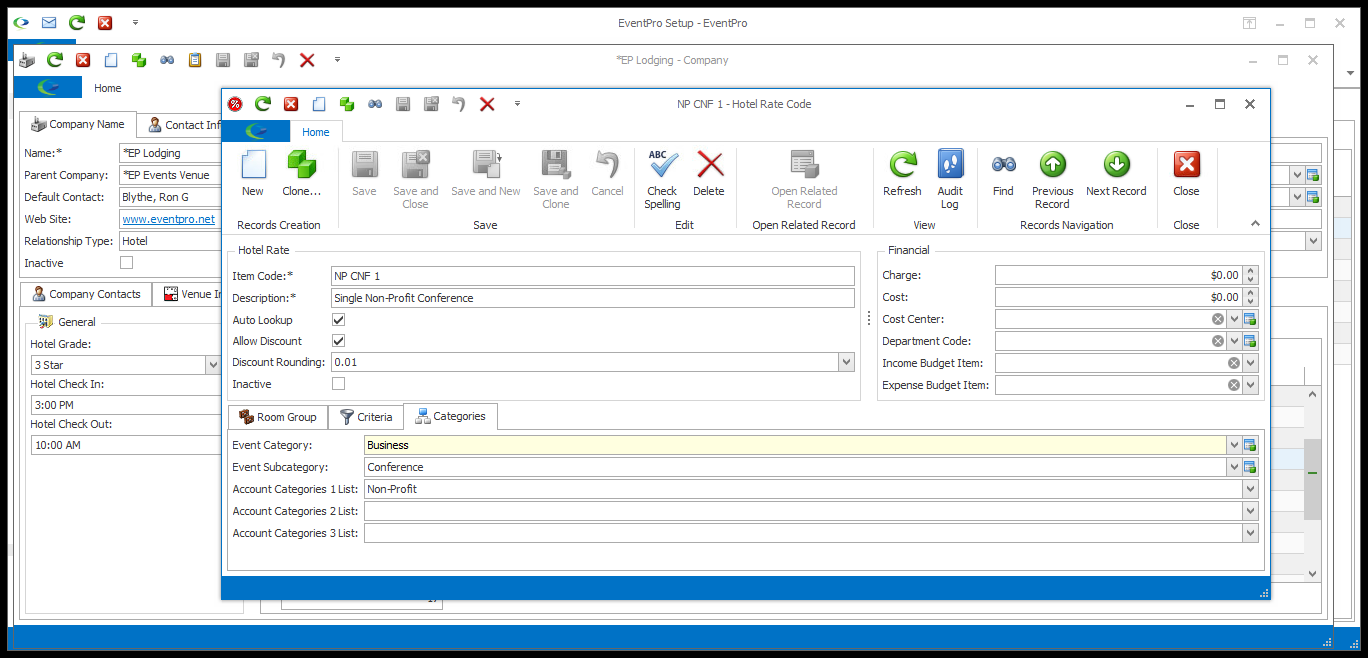
Task: Click the Delete ribbon button
Action: point(709,174)
